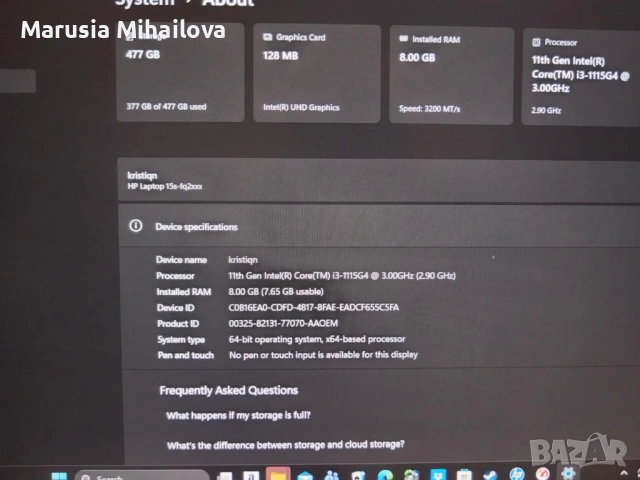
Task: Open the Storage card showing 477 GB
Action: tap(180, 73)
